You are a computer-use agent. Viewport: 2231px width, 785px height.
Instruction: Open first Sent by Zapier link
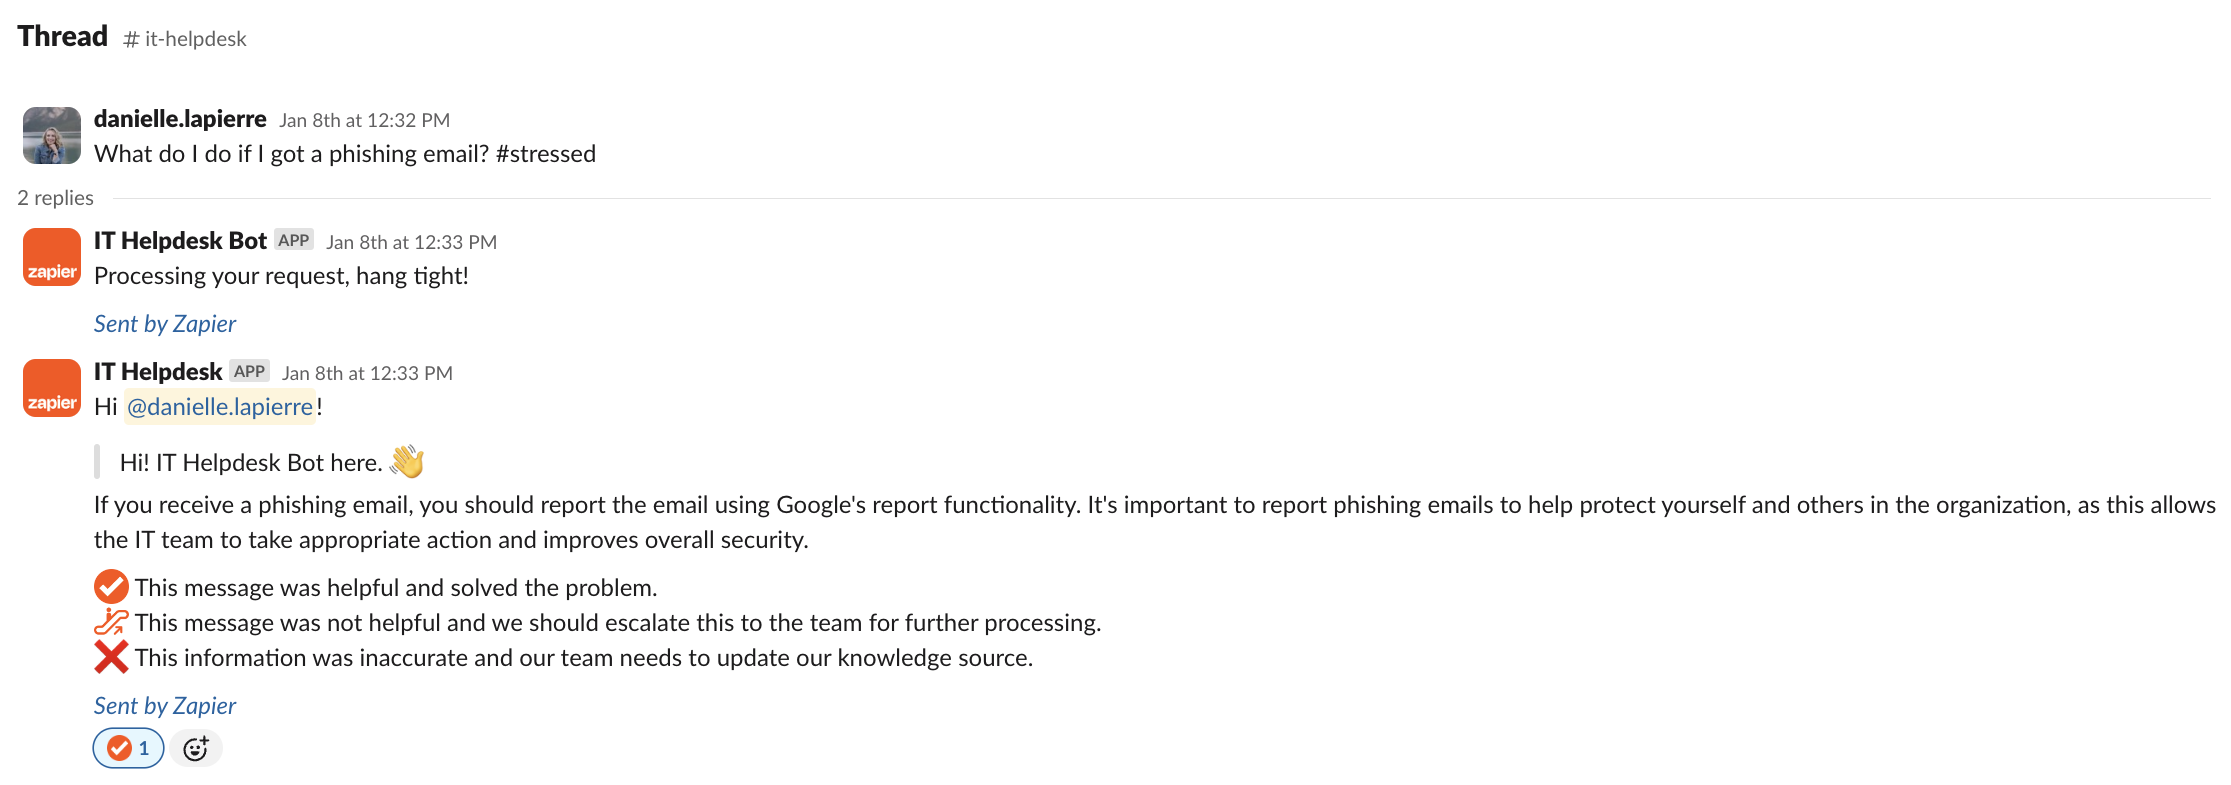point(165,324)
